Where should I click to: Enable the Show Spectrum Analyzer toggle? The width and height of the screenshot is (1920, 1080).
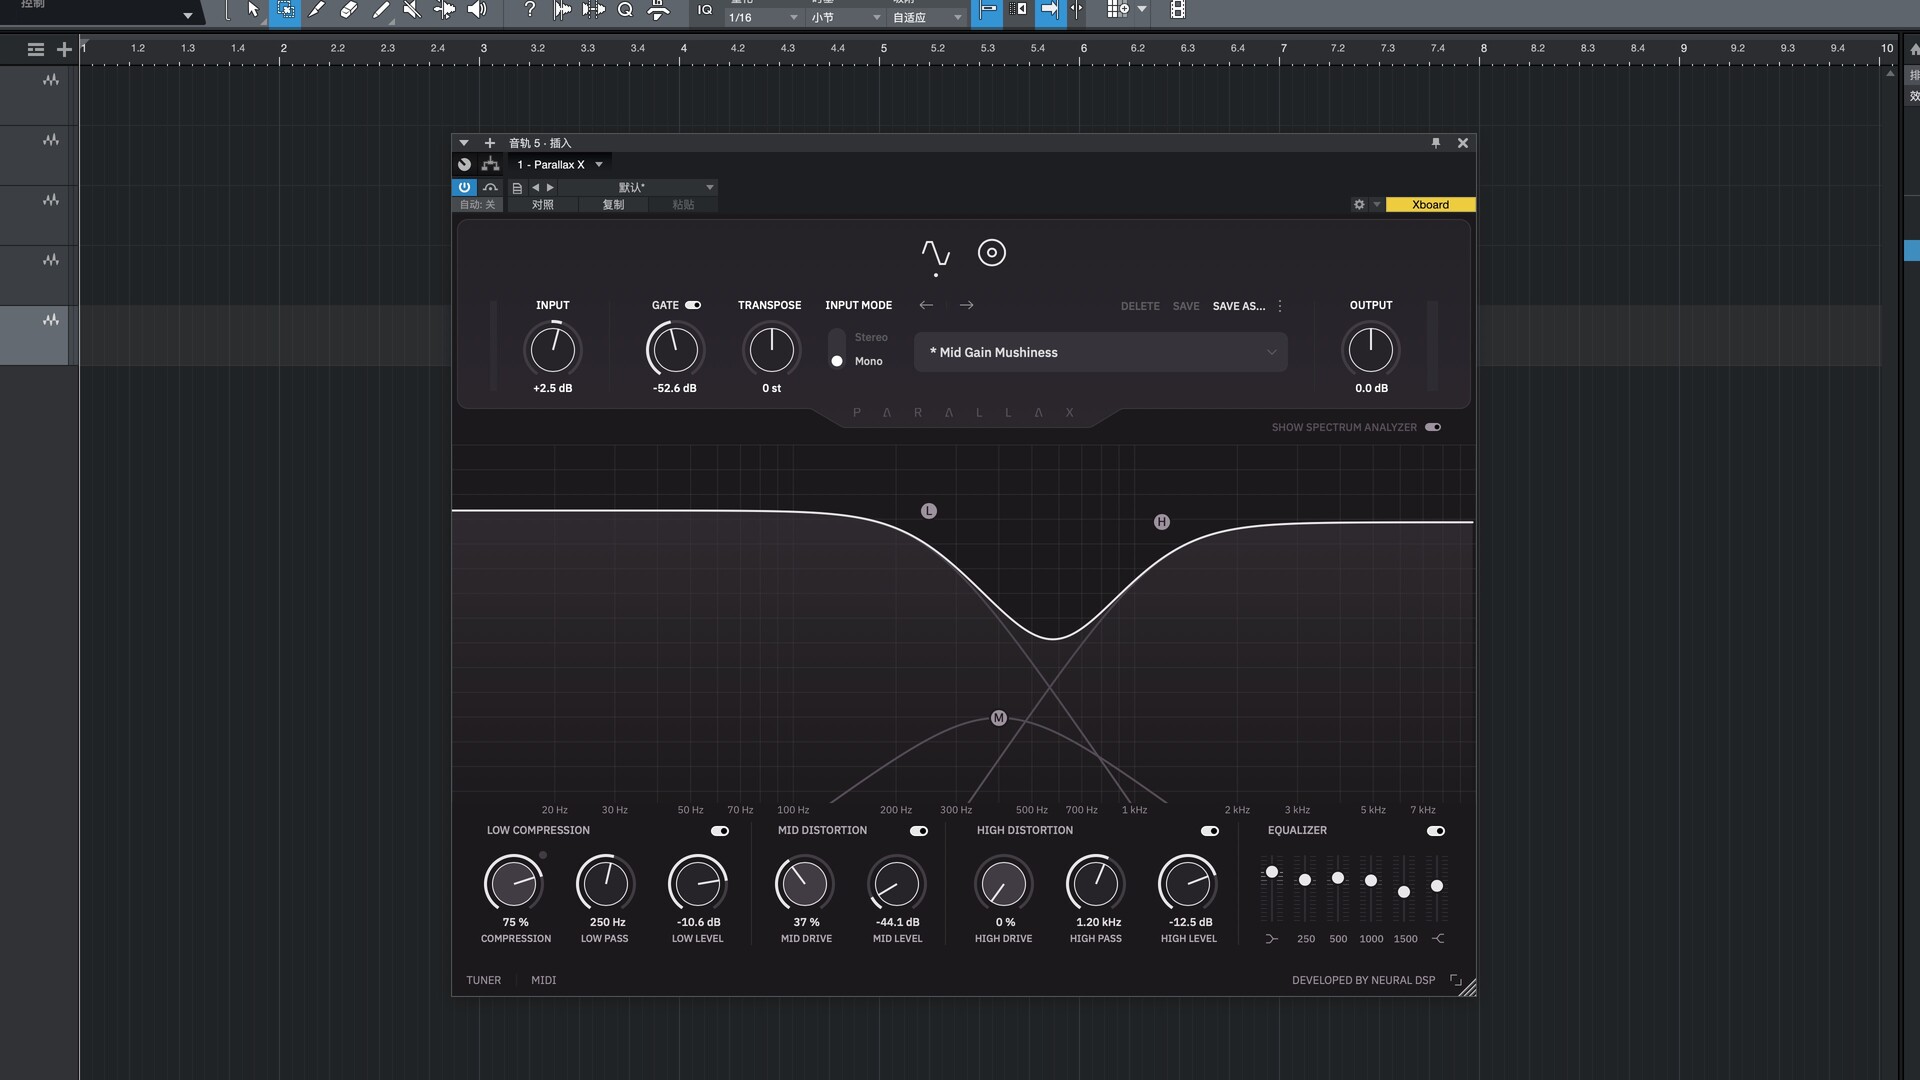coord(1433,427)
